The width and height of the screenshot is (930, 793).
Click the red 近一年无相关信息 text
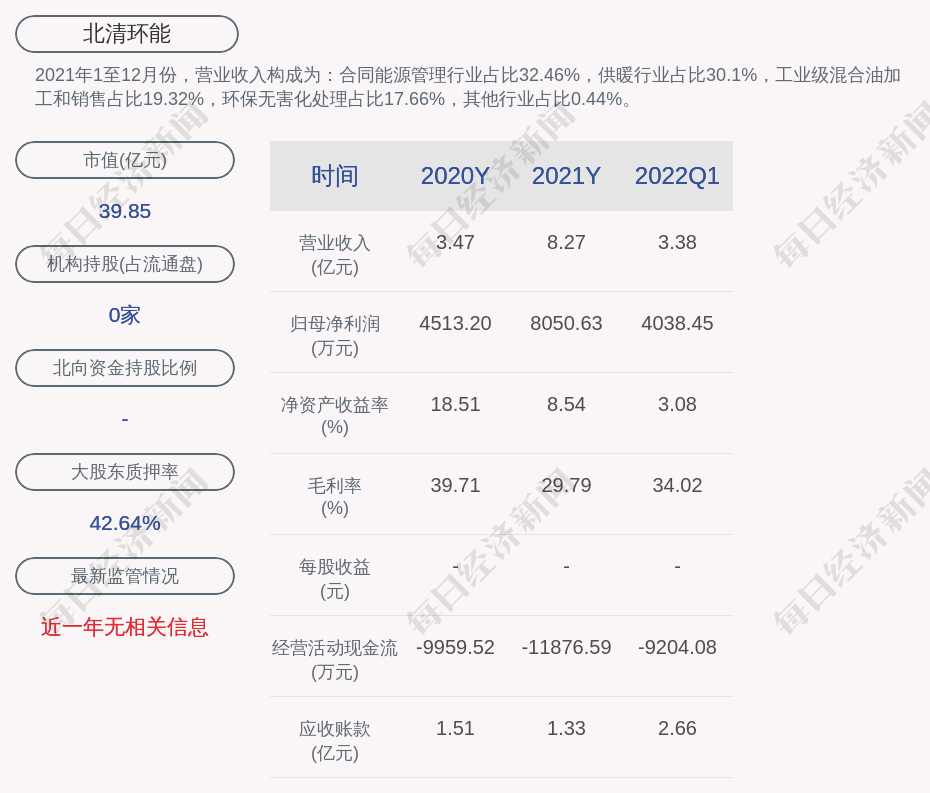point(125,627)
